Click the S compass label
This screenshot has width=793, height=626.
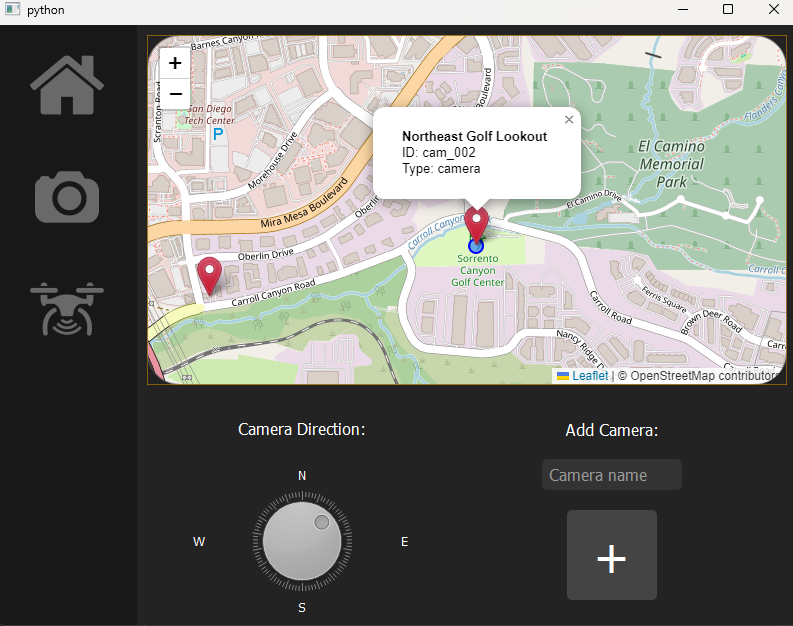(x=302, y=607)
